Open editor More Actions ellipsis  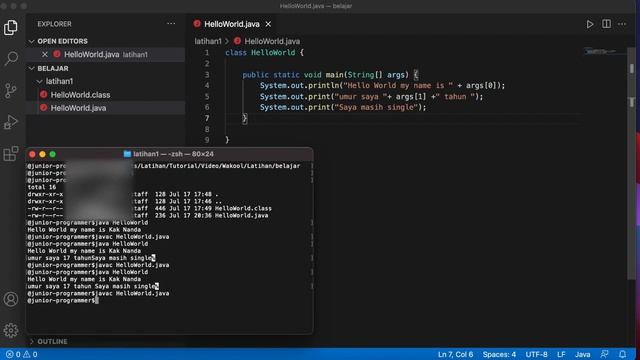[622, 24]
